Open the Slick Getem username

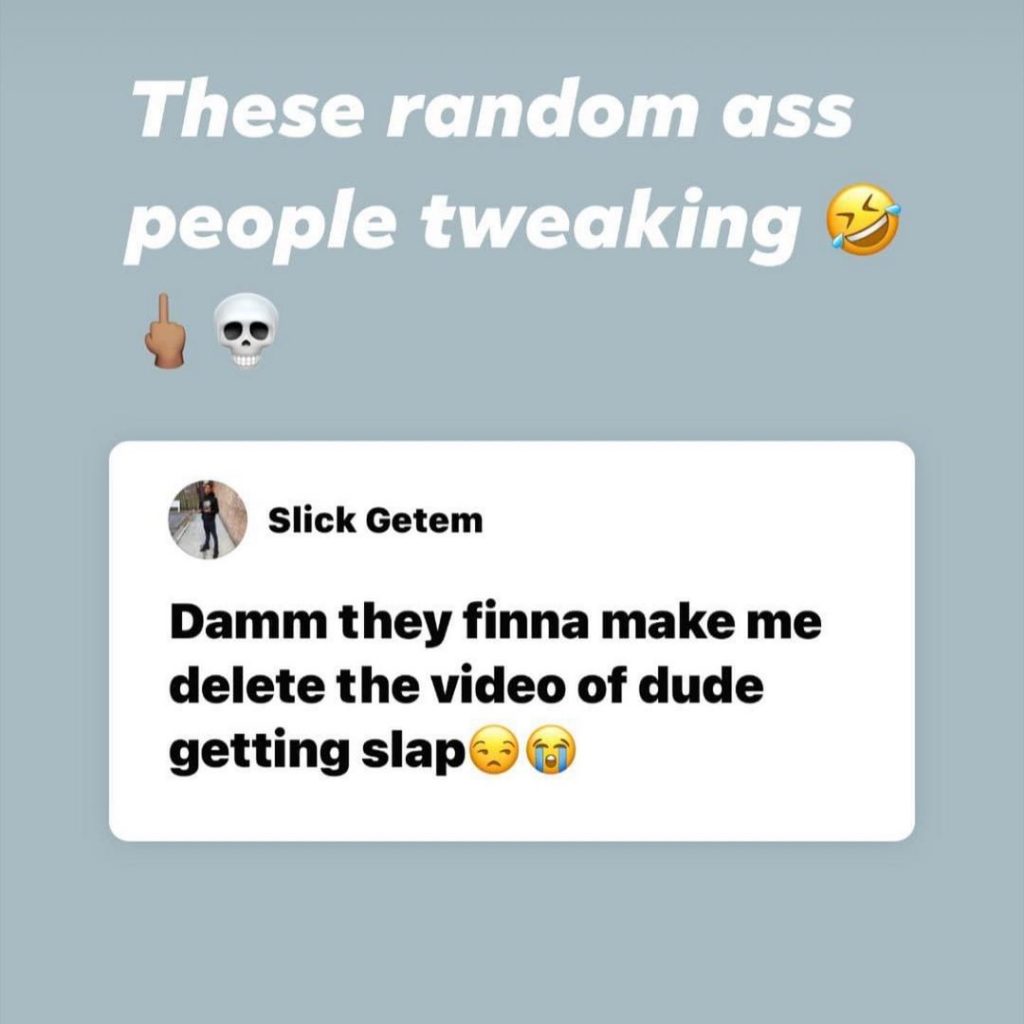pos(376,520)
